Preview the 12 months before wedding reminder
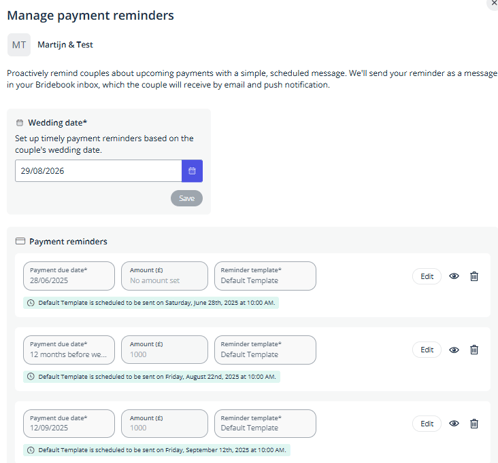The image size is (498, 463). (x=454, y=350)
